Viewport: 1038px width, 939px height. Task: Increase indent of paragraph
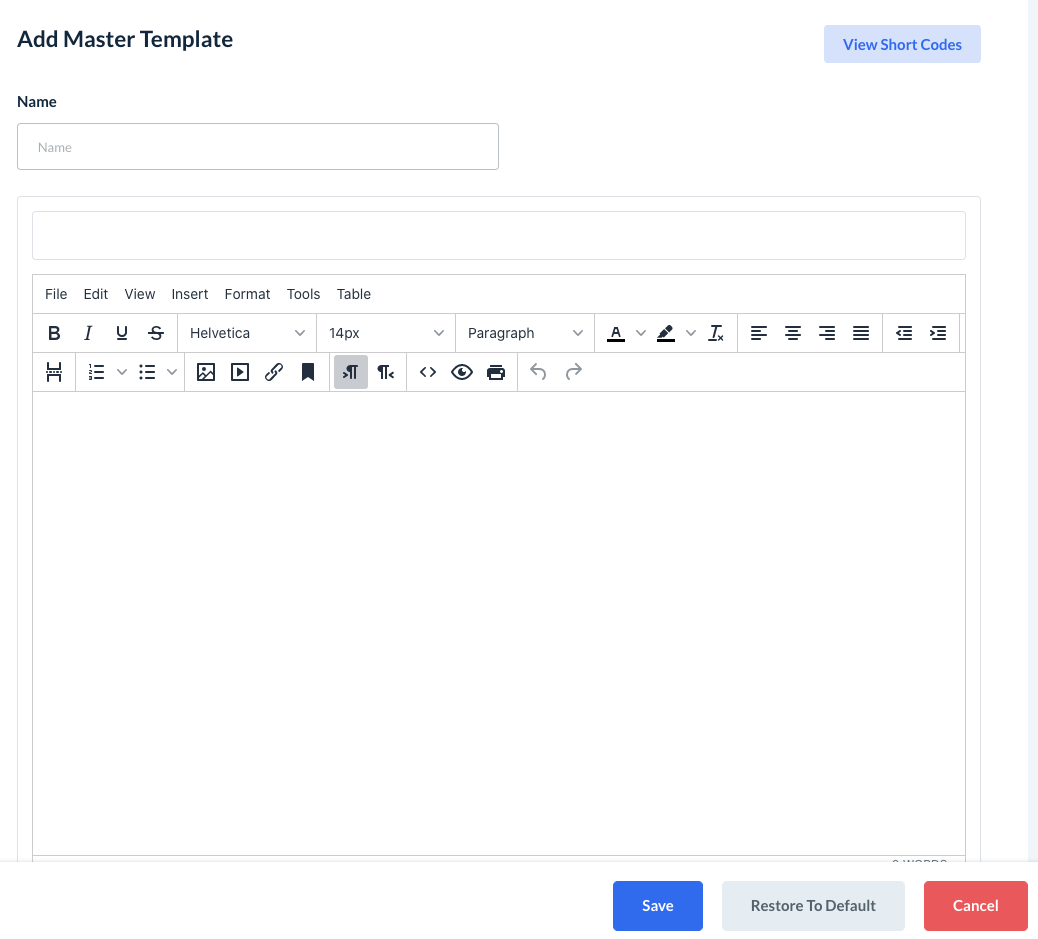(938, 333)
